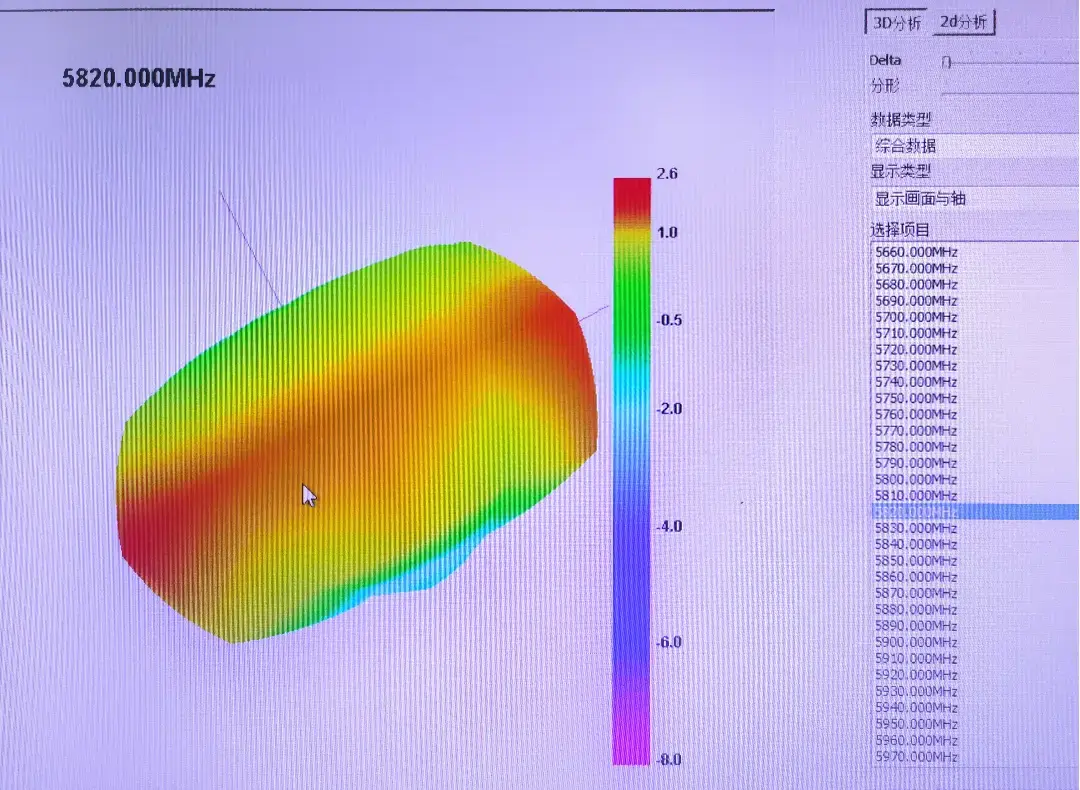Screen dimensions: 1080x790
Task: Select 5700.000MHz in the list
Action: (916, 317)
